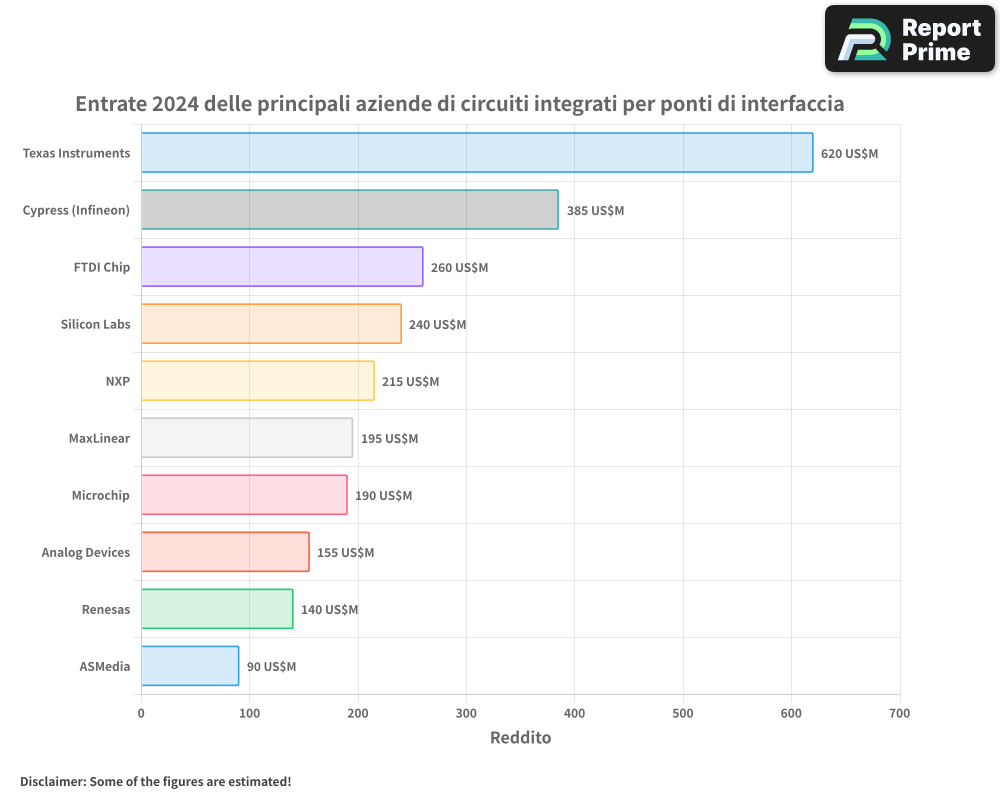Screen dimensions: 1000x800
Task: Click the 700 tick on the x-axis
Action: (899, 713)
